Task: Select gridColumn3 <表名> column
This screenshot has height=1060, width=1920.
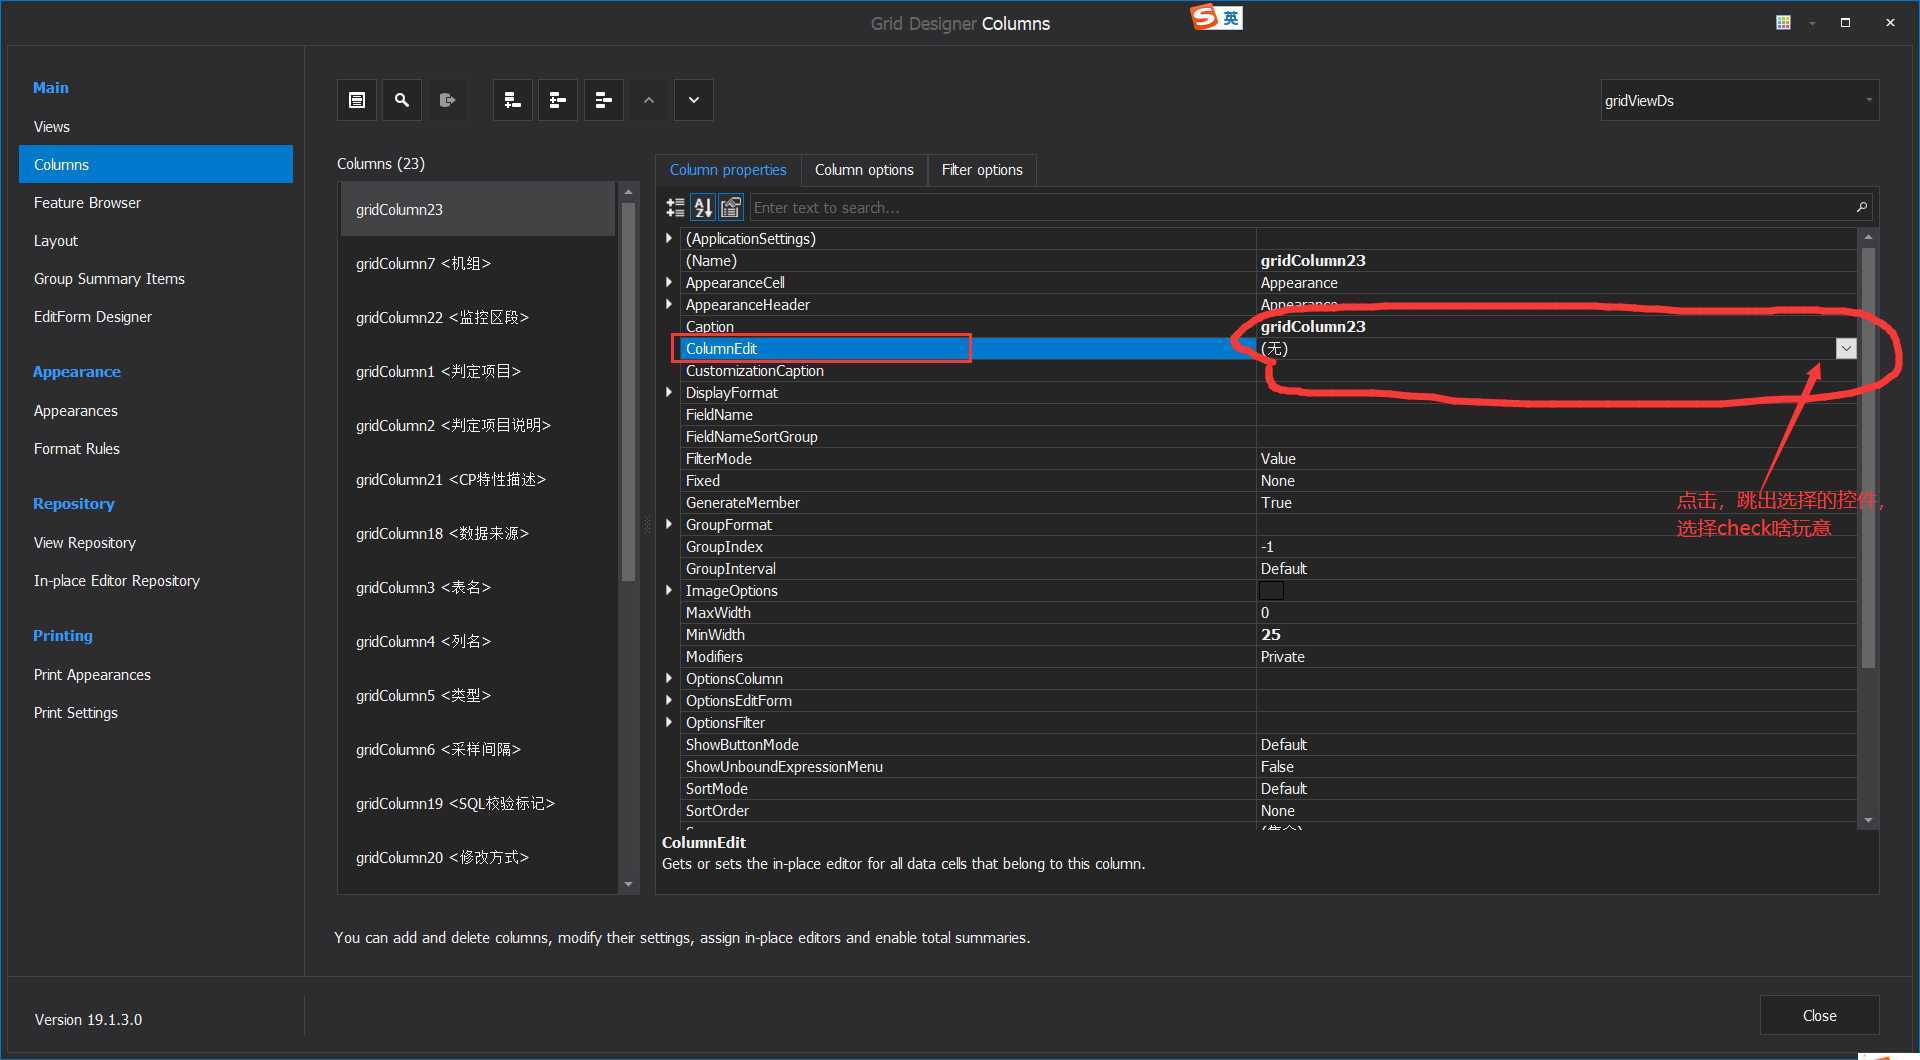Action: [x=478, y=587]
